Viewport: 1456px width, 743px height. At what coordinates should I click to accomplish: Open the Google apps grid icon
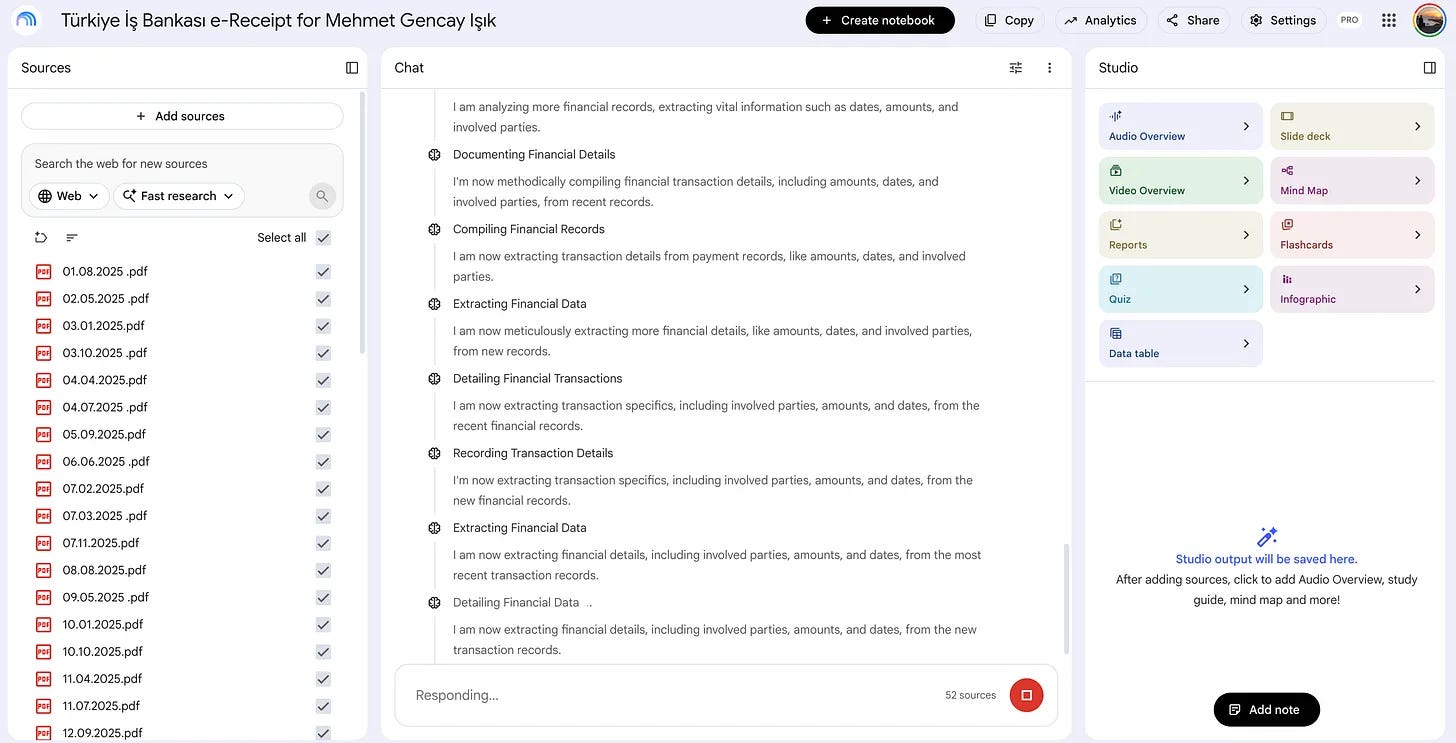pyautogui.click(x=1388, y=20)
